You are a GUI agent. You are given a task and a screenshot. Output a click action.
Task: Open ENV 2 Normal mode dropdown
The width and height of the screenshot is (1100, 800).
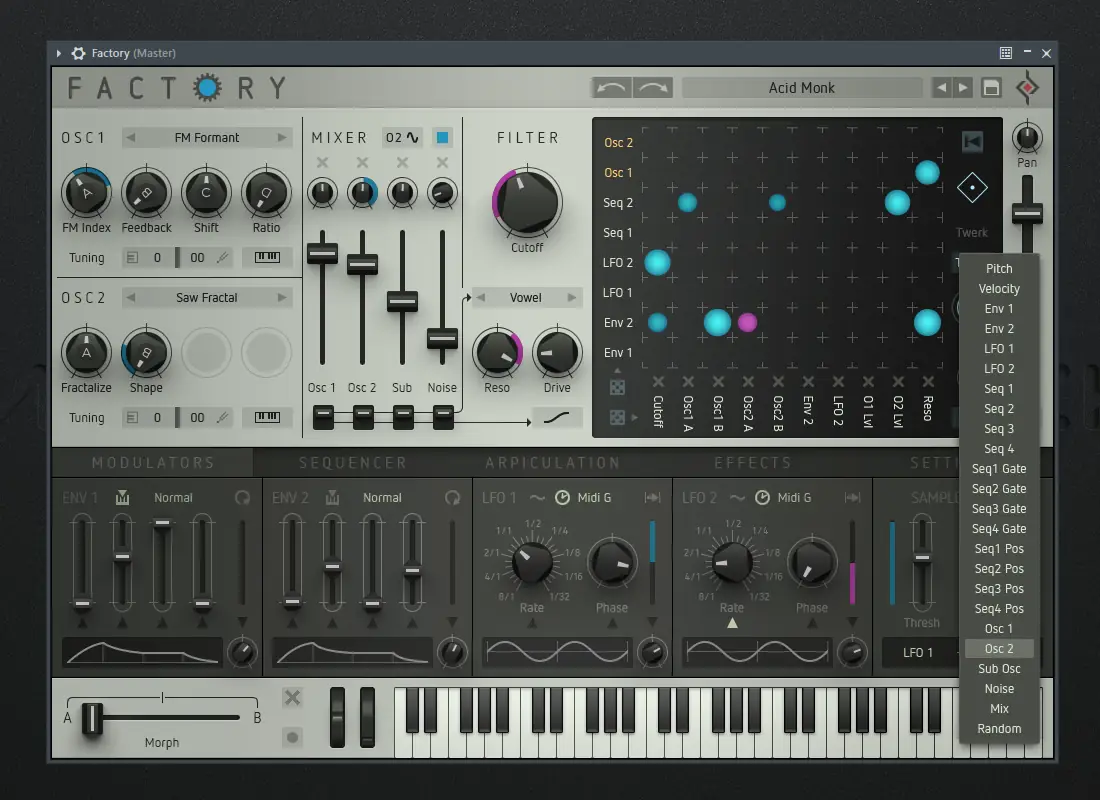click(382, 498)
